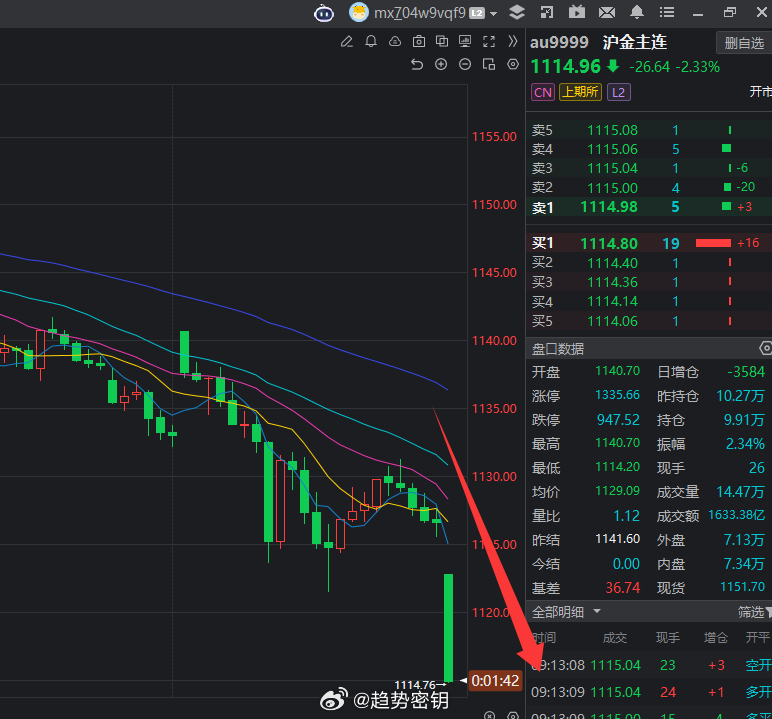Click the chart layout window icon
Image resolution: width=772 pixels, height=719 pixels.
[x=489, y=64]
